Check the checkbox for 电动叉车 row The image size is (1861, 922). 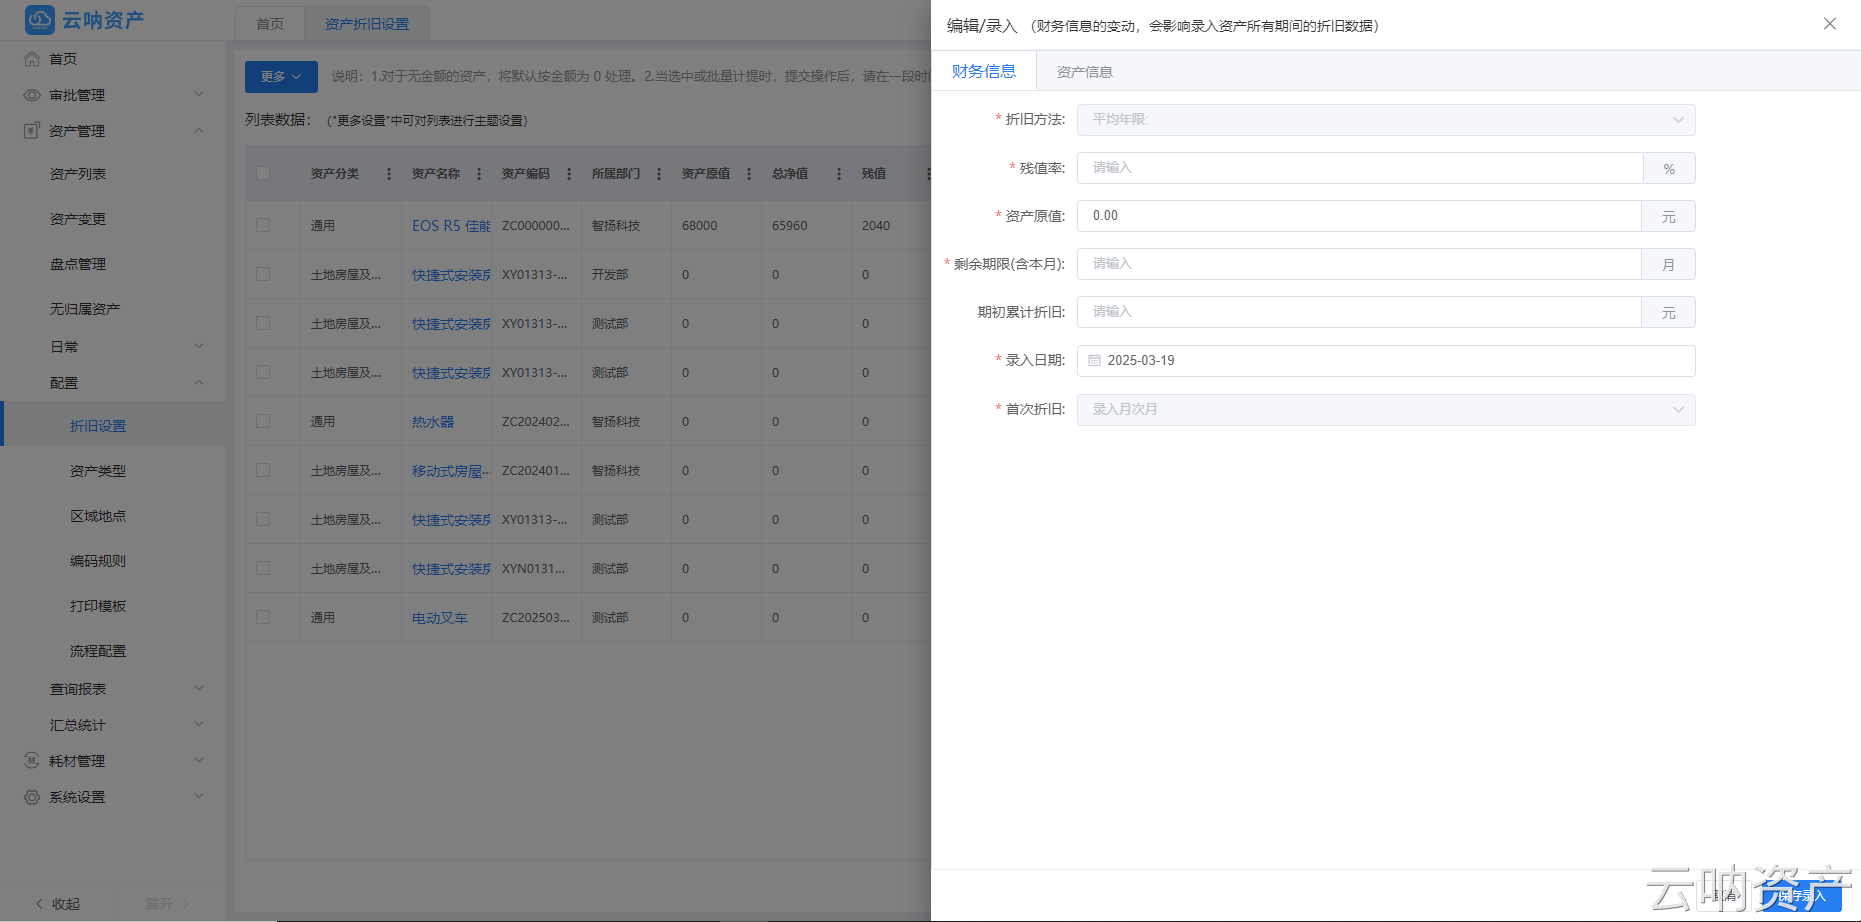(263, 617)
